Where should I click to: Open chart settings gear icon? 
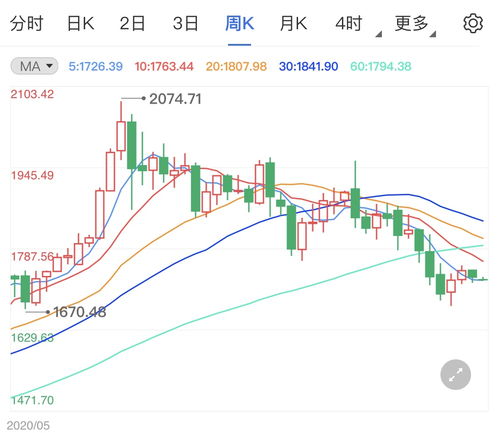pyautogui.click(x=473, y=24)
